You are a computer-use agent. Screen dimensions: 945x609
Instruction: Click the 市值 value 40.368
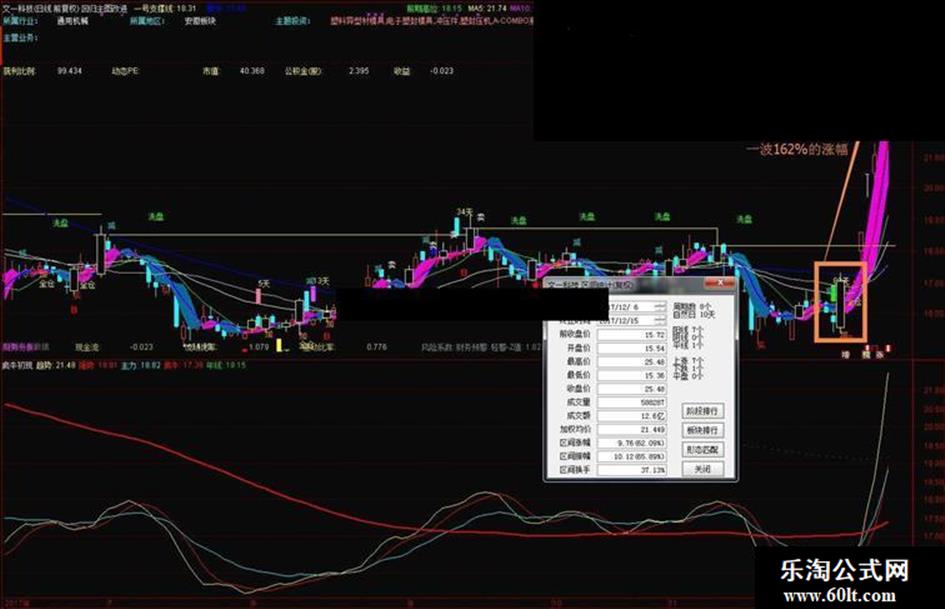252,71
